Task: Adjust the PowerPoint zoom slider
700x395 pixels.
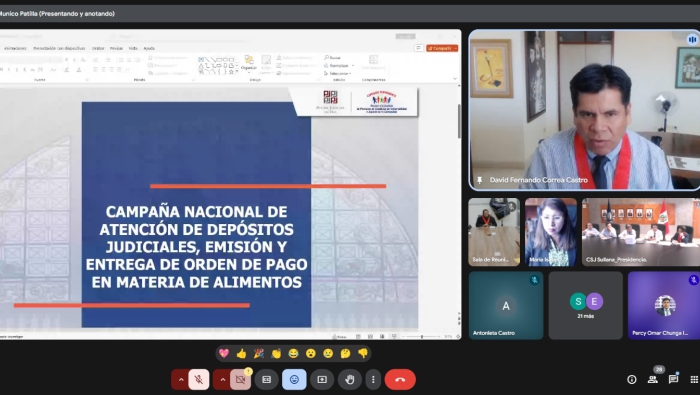Action: 422,337
